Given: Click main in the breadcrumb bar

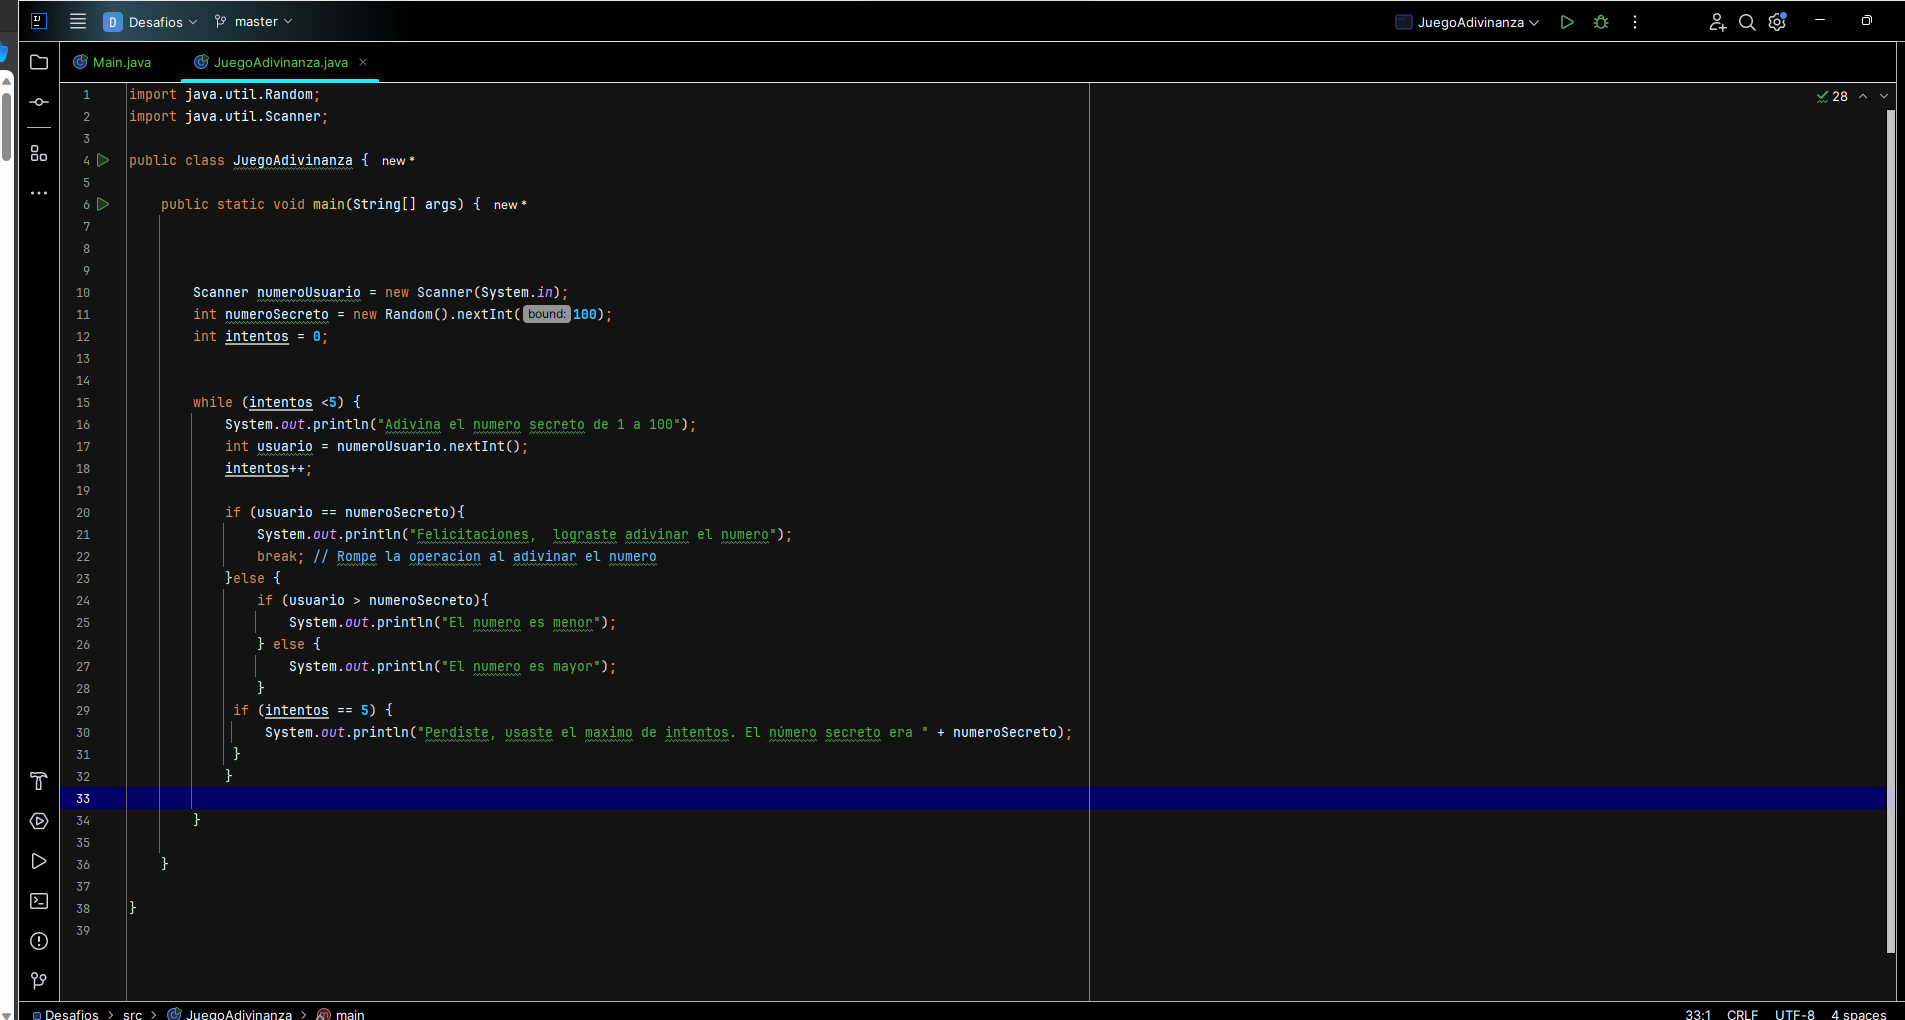Looking at the screenshot, I should pyautogui.click(x=341, y=1014).
